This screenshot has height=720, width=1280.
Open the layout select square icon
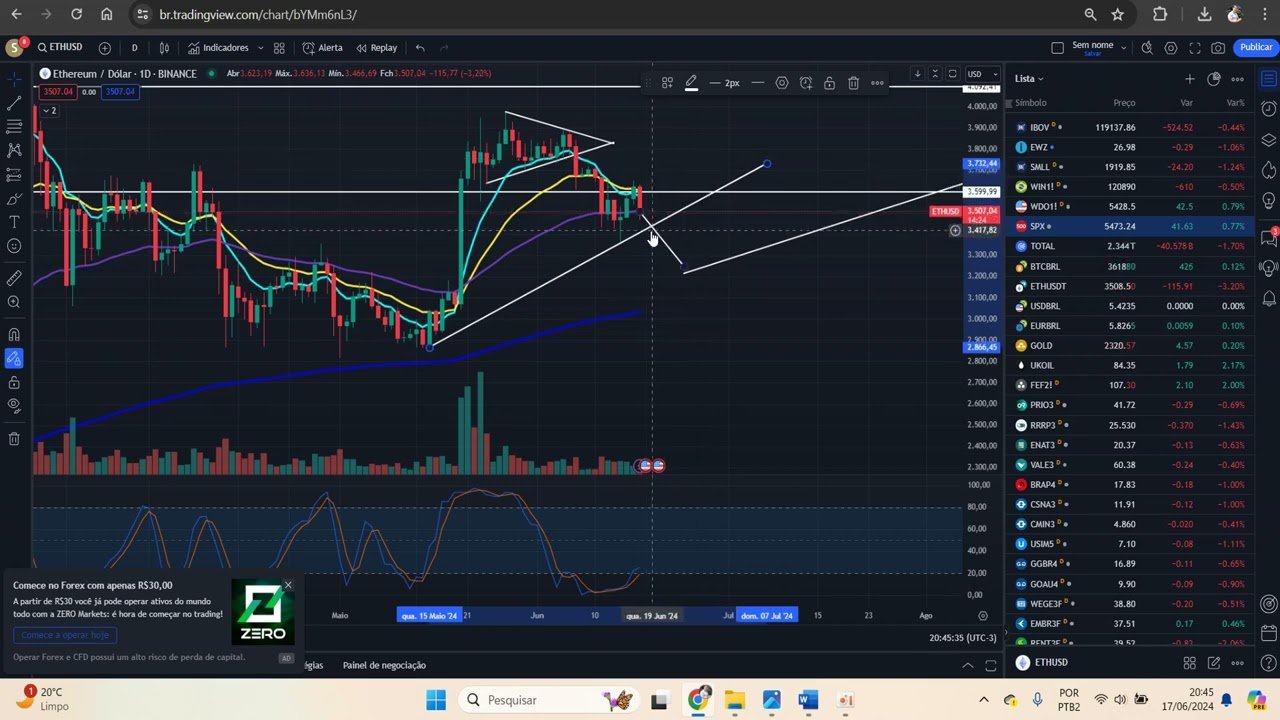coord(1058,47)
